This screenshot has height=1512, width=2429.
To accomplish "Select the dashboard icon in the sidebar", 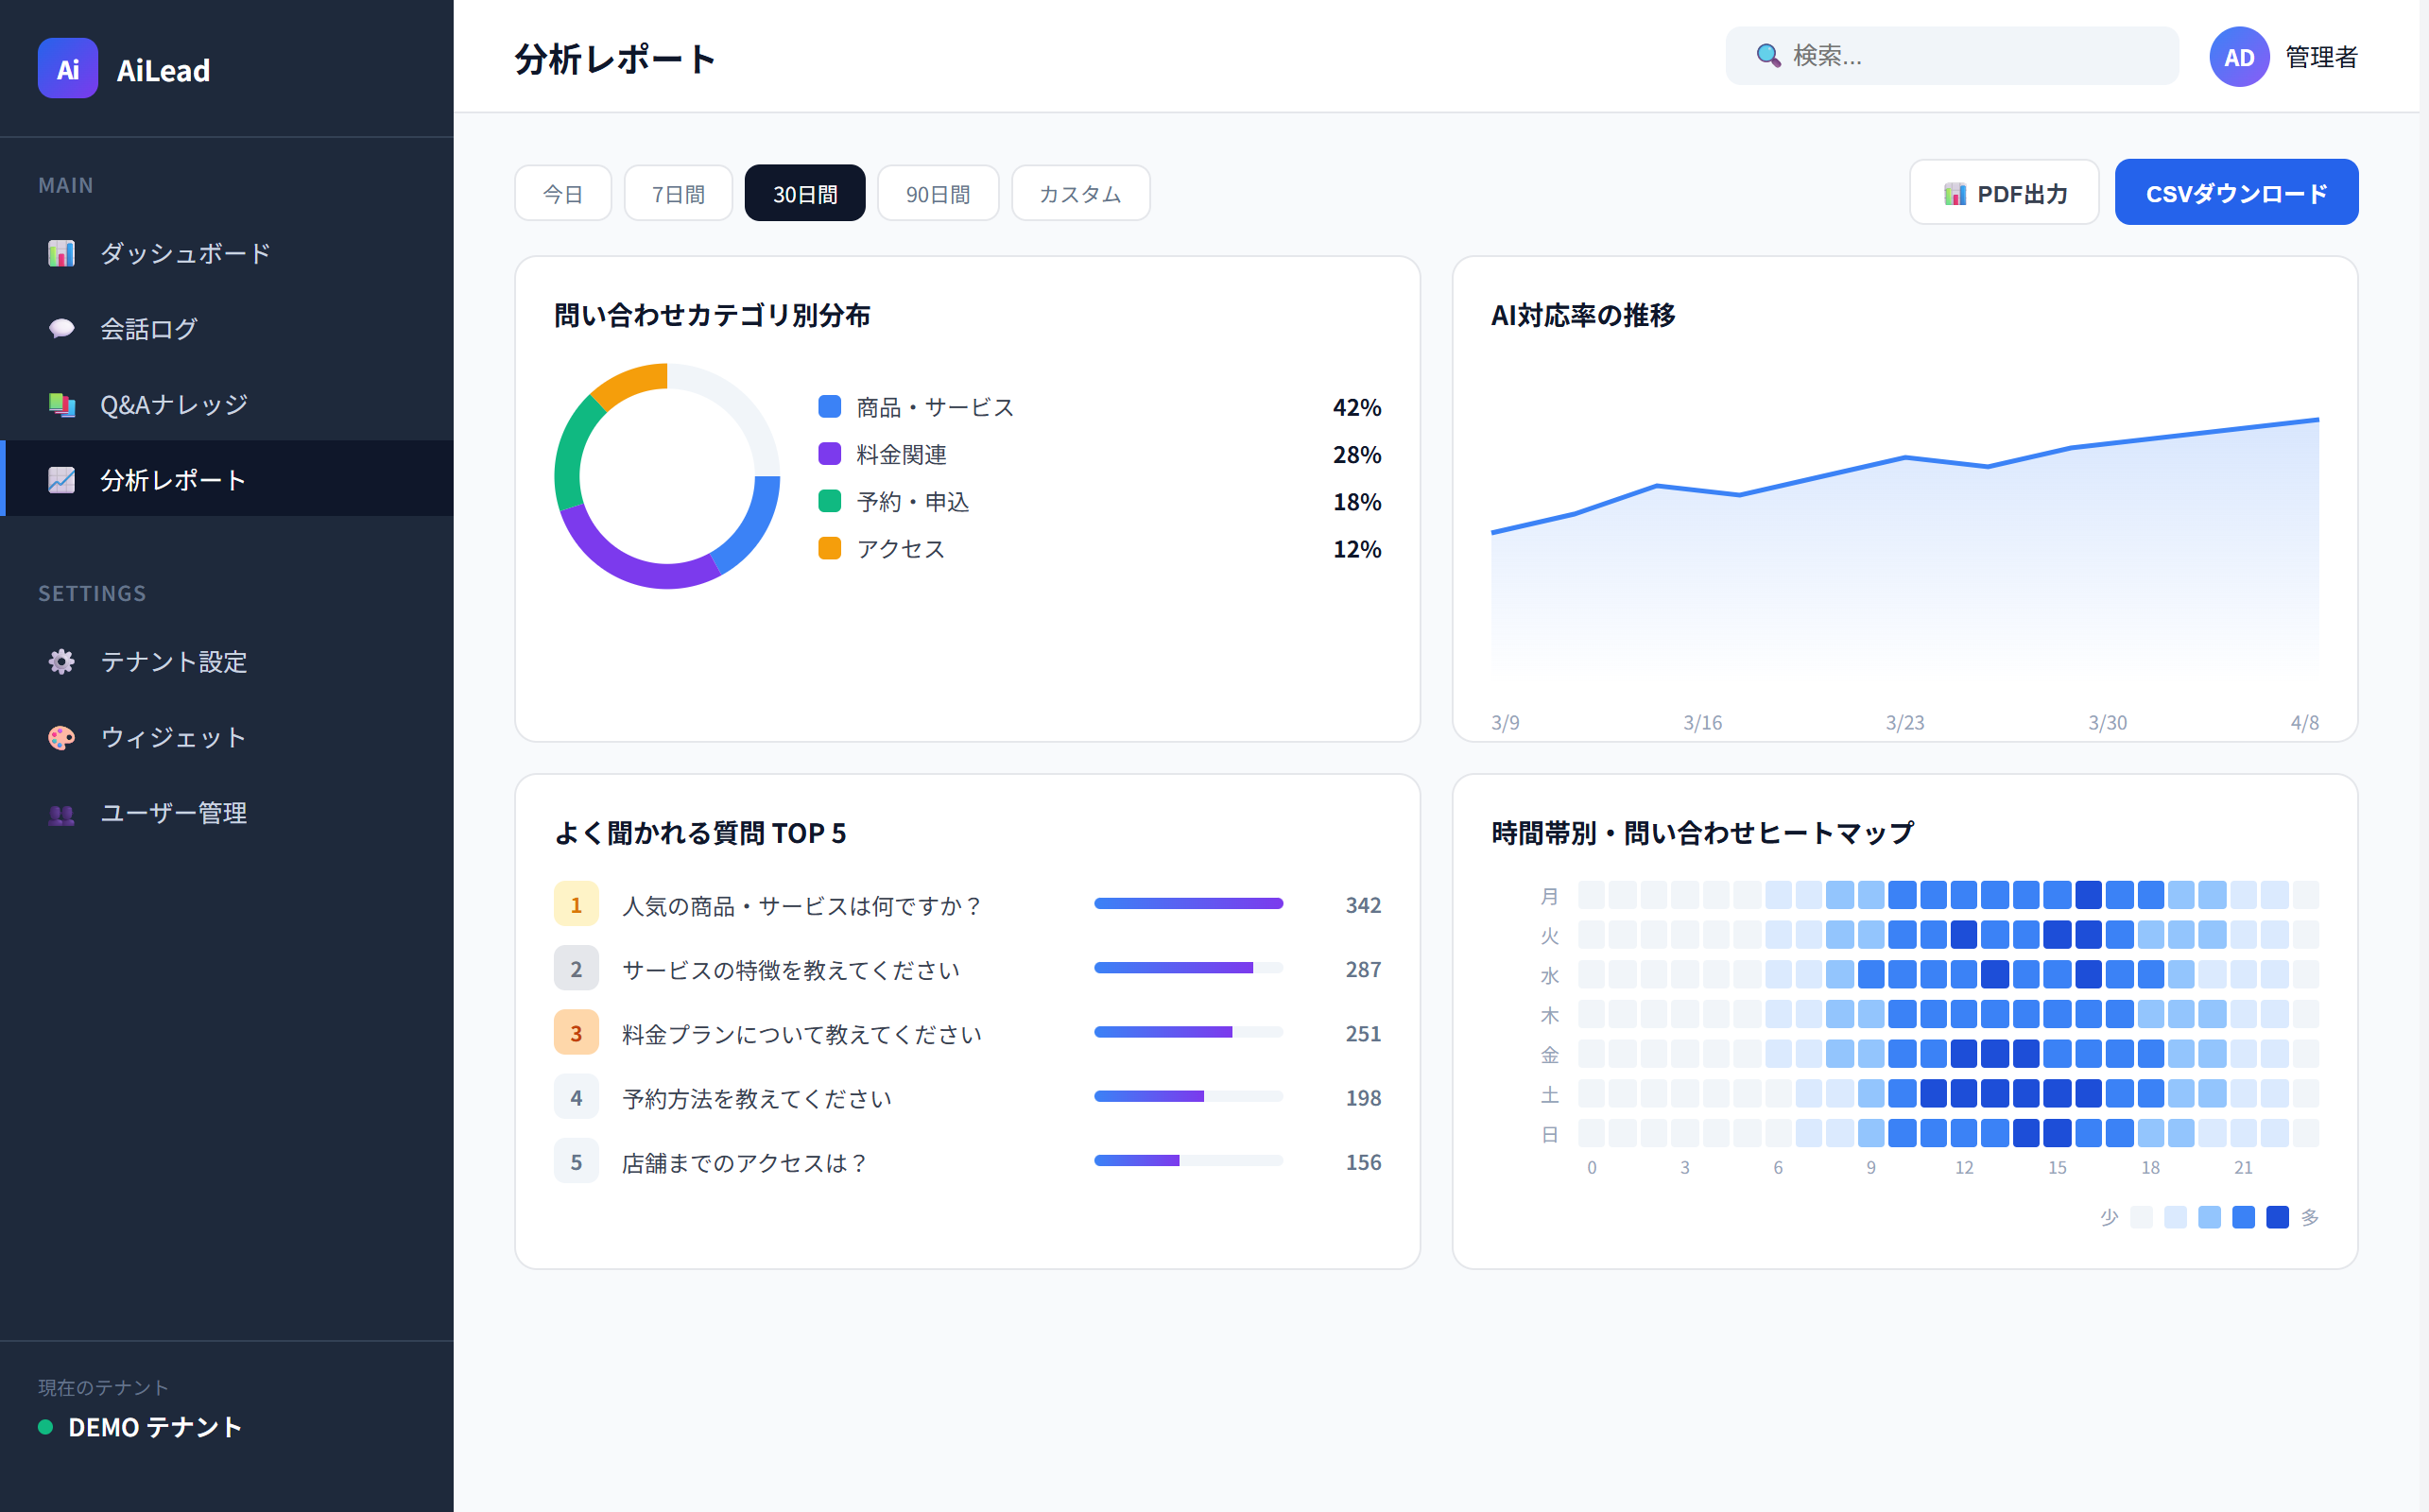I will coord(61,253).
